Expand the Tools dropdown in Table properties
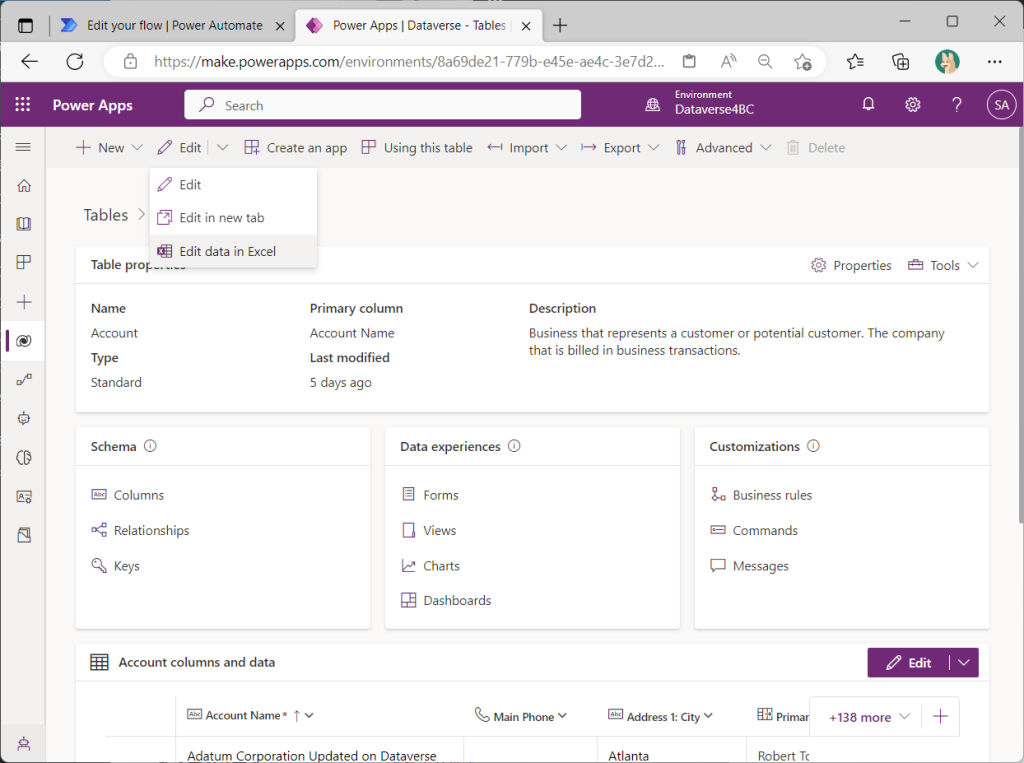Viewport: 1024px width, 763px height. tap(973, 265)
